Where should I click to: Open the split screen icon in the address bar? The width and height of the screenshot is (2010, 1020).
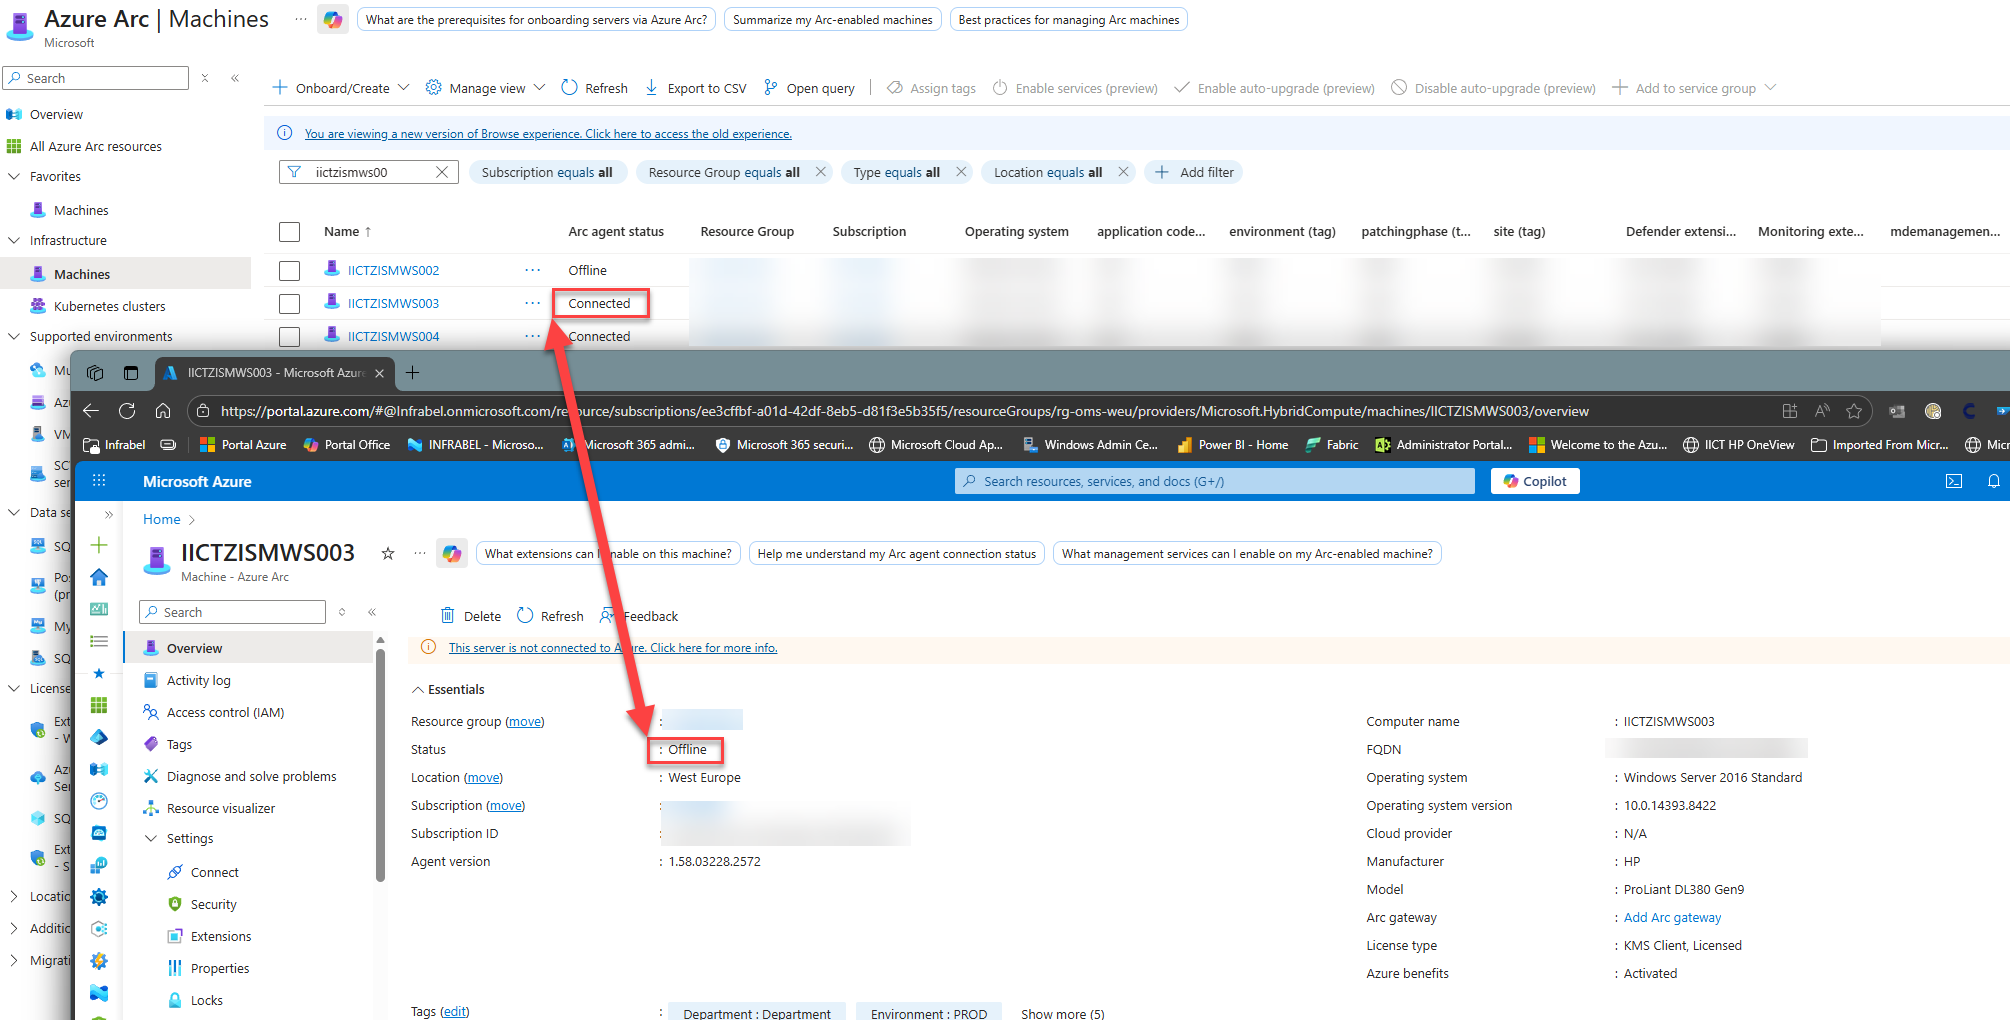pos(1790,411)
